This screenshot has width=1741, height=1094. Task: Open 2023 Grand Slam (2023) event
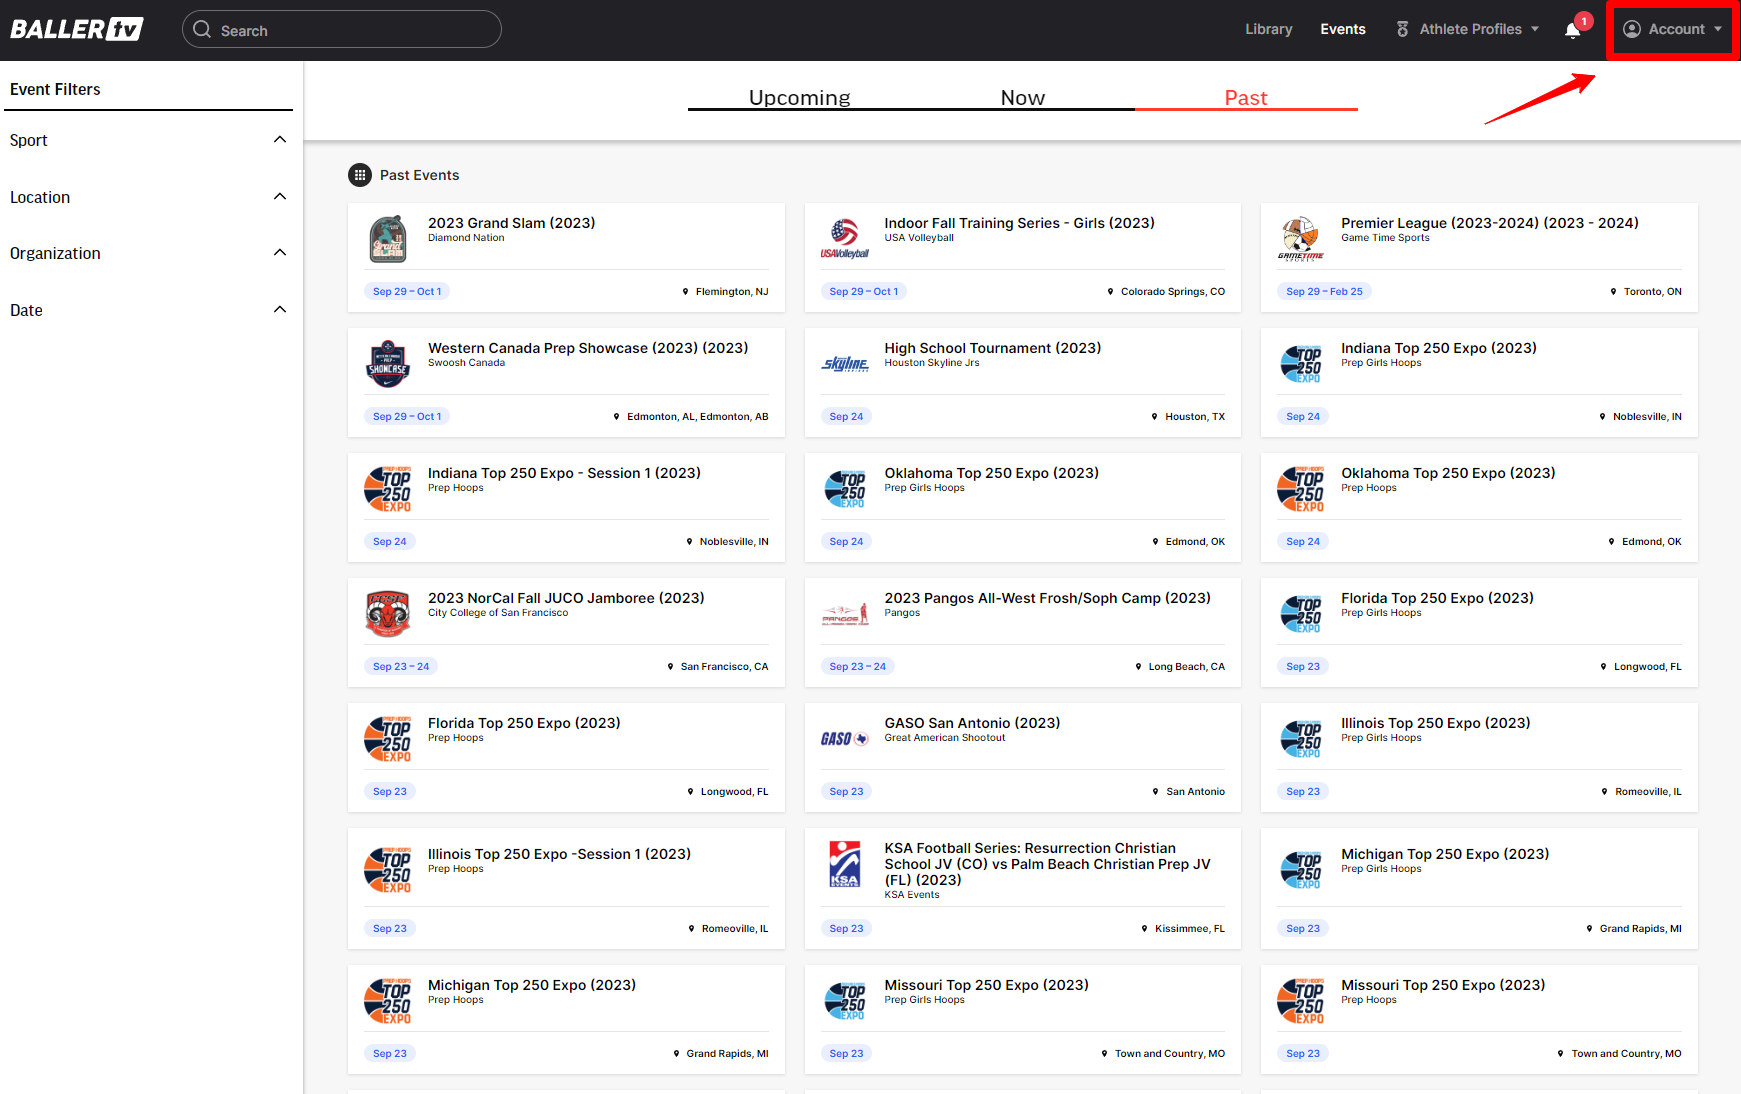[512, 223]
